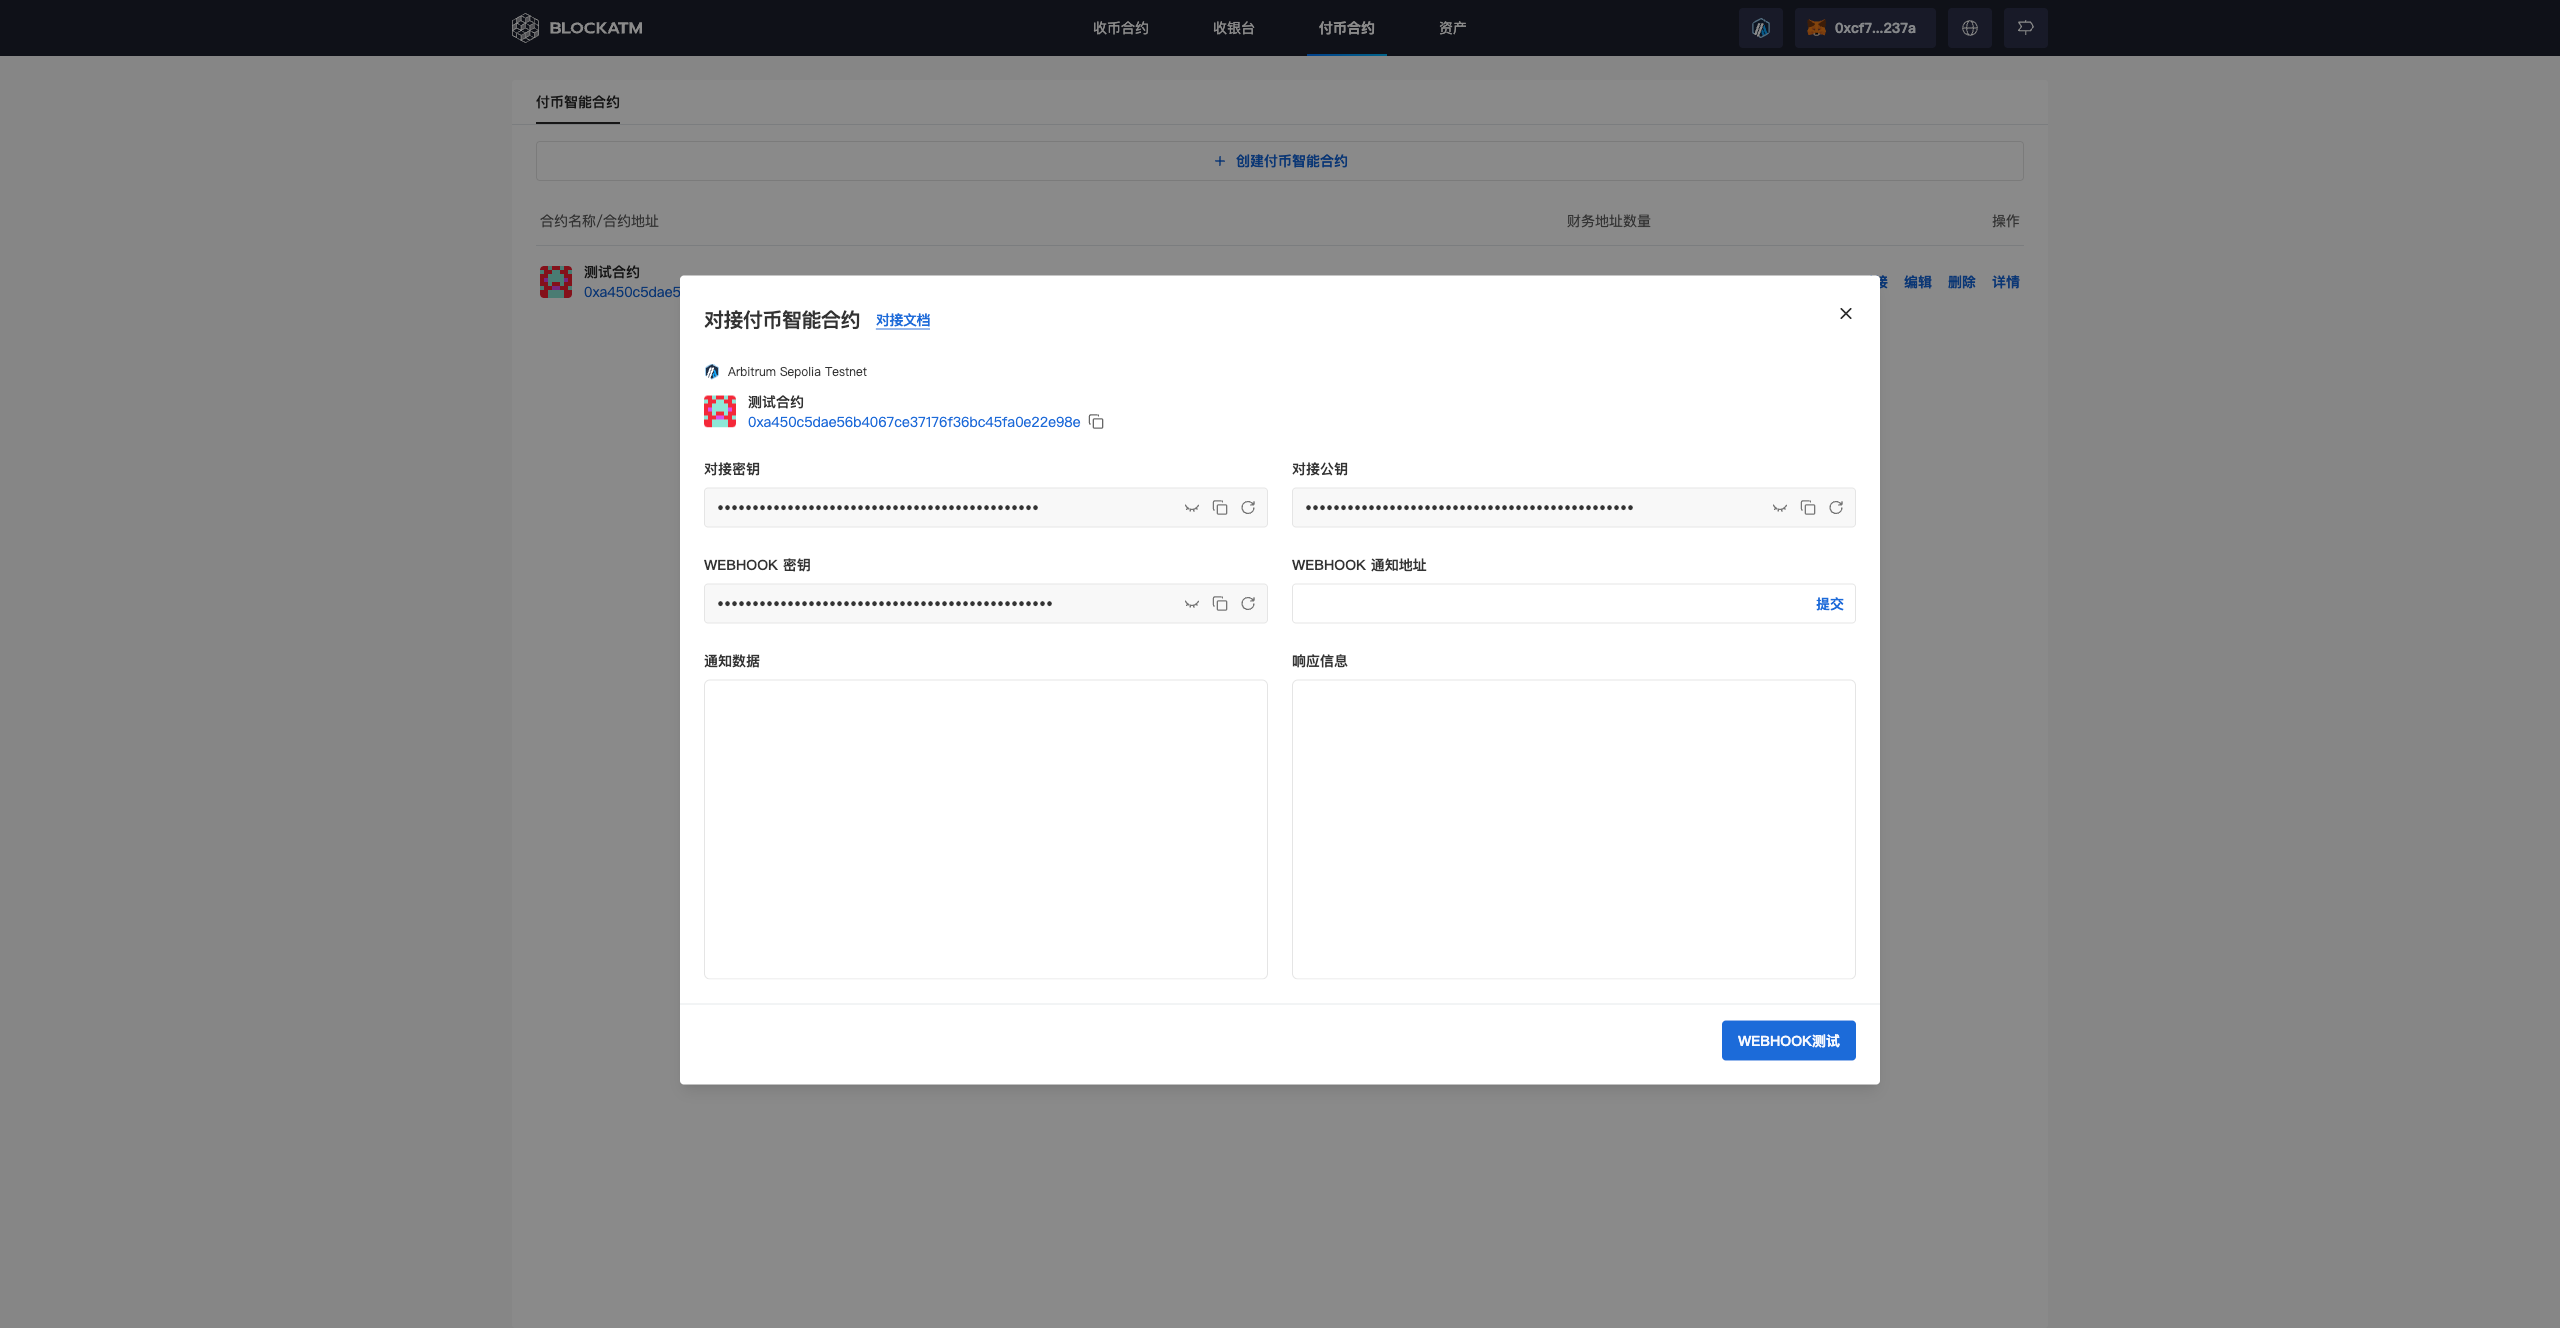The width and height of the screenshot is (2560, 1328).
Task: Focus the WEBHOOK 通知地址 input field
Action: 1550,604
